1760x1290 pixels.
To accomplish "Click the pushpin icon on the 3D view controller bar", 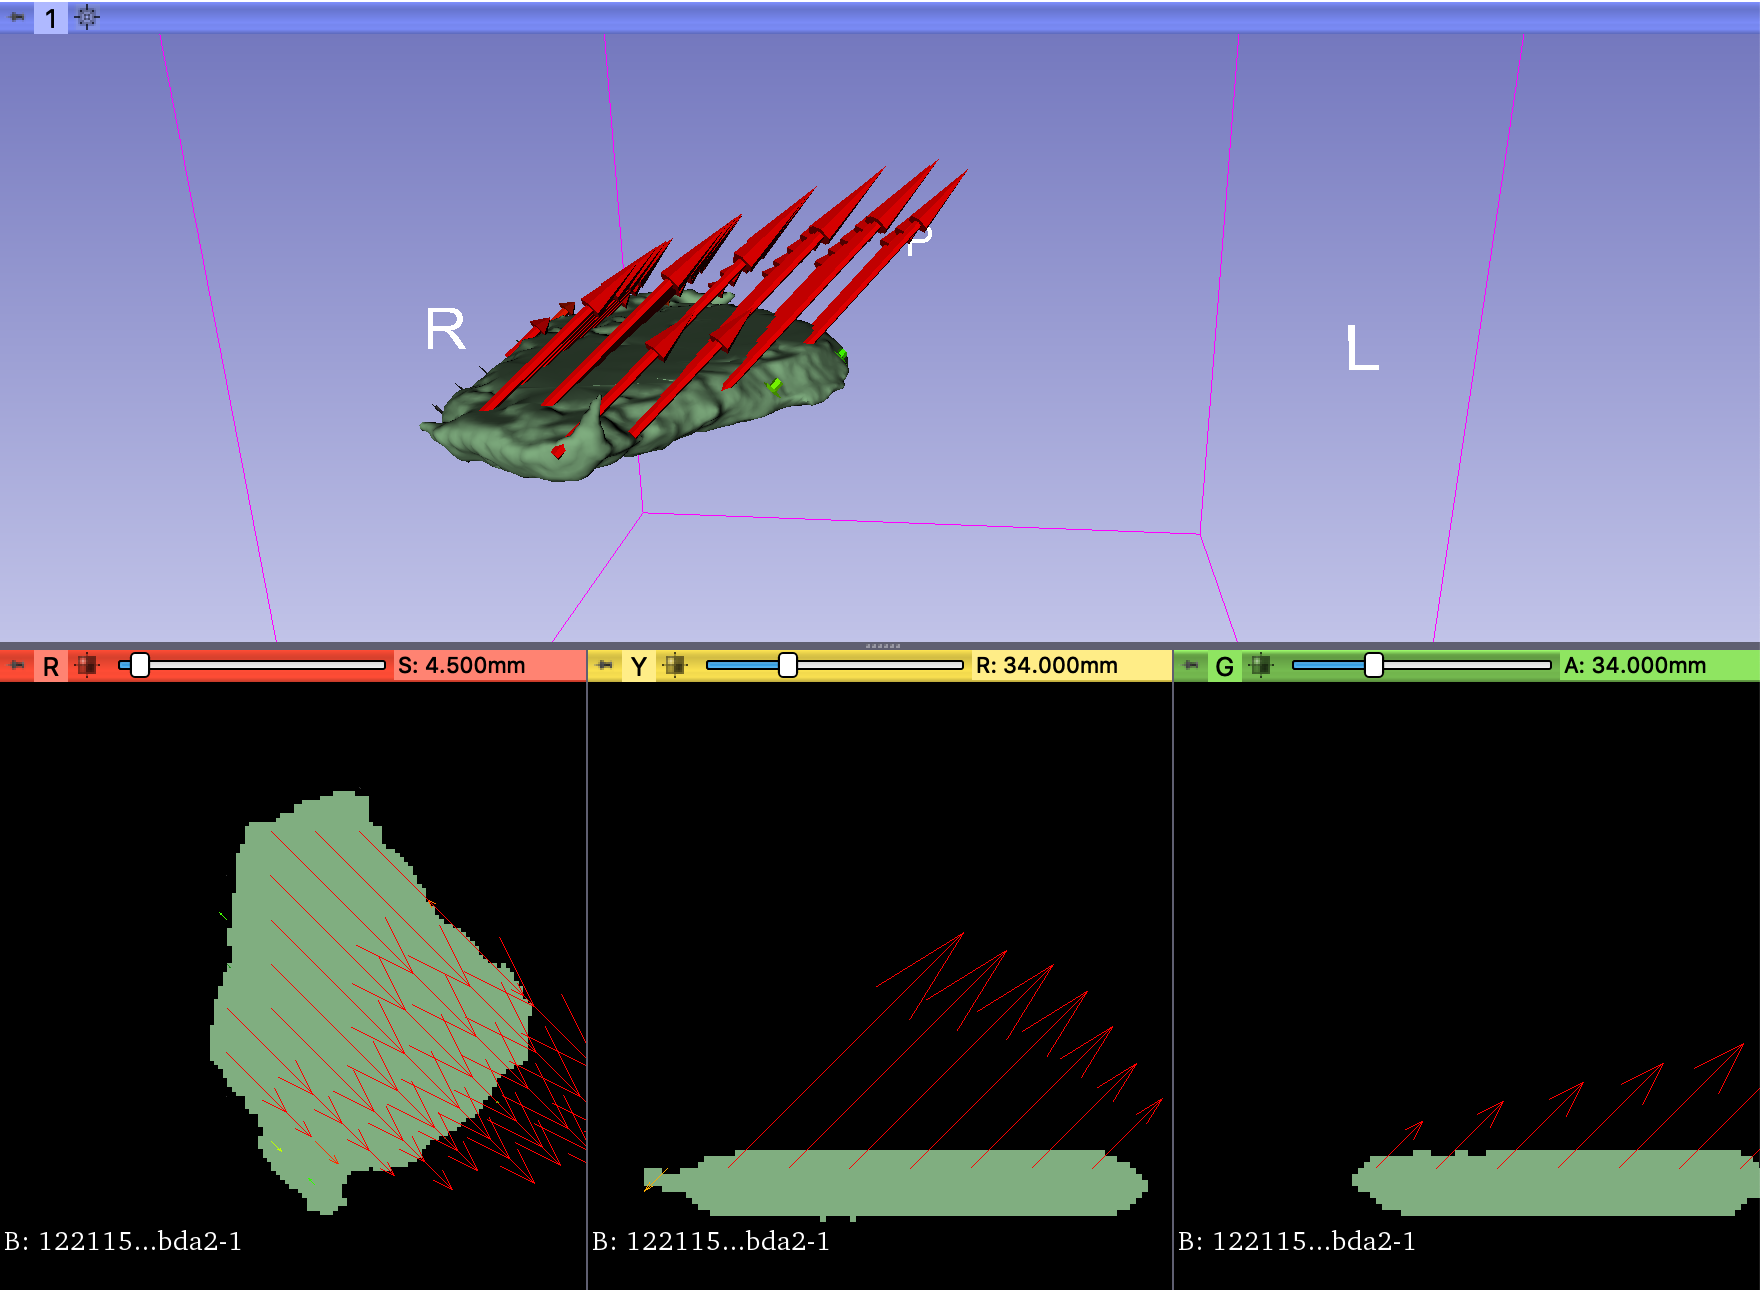I will click(x=14, y=17).
